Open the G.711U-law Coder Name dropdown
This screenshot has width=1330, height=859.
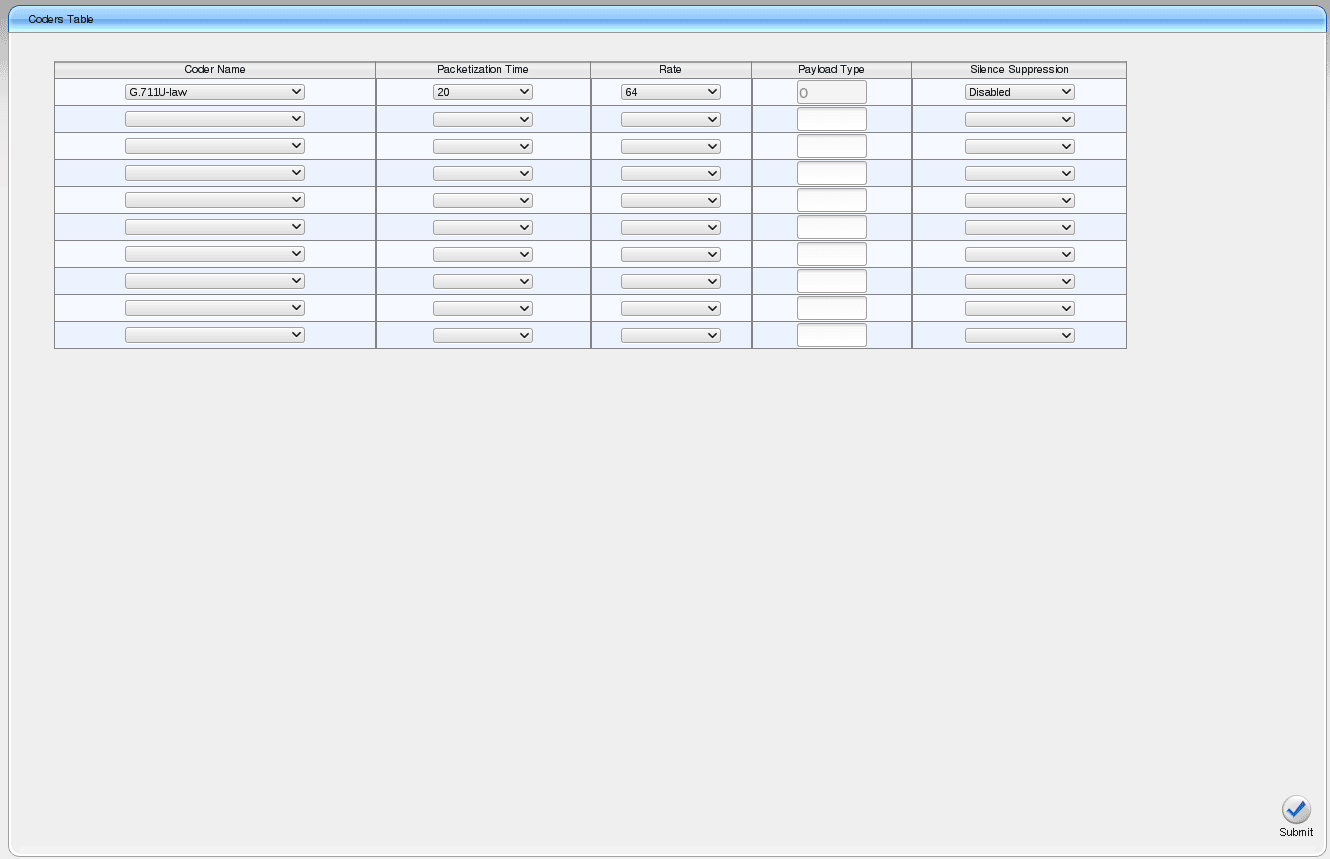[x=215, y=92]
